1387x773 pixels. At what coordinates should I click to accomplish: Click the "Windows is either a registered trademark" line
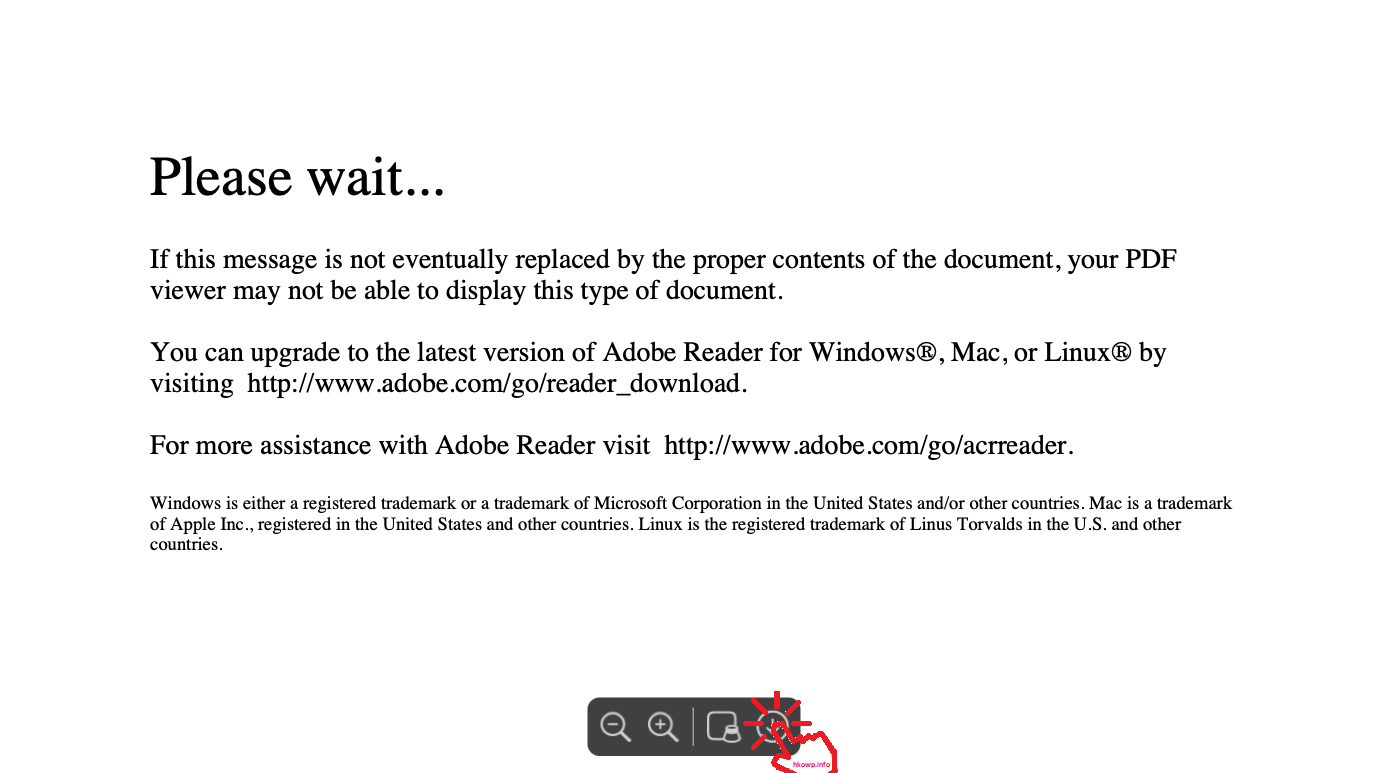click(691, 503)
